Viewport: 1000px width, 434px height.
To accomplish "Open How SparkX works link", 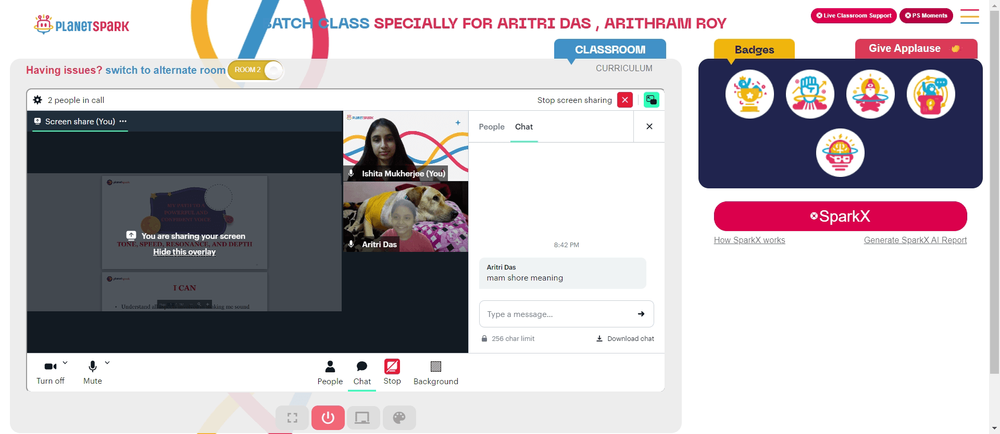I will 749,240.
